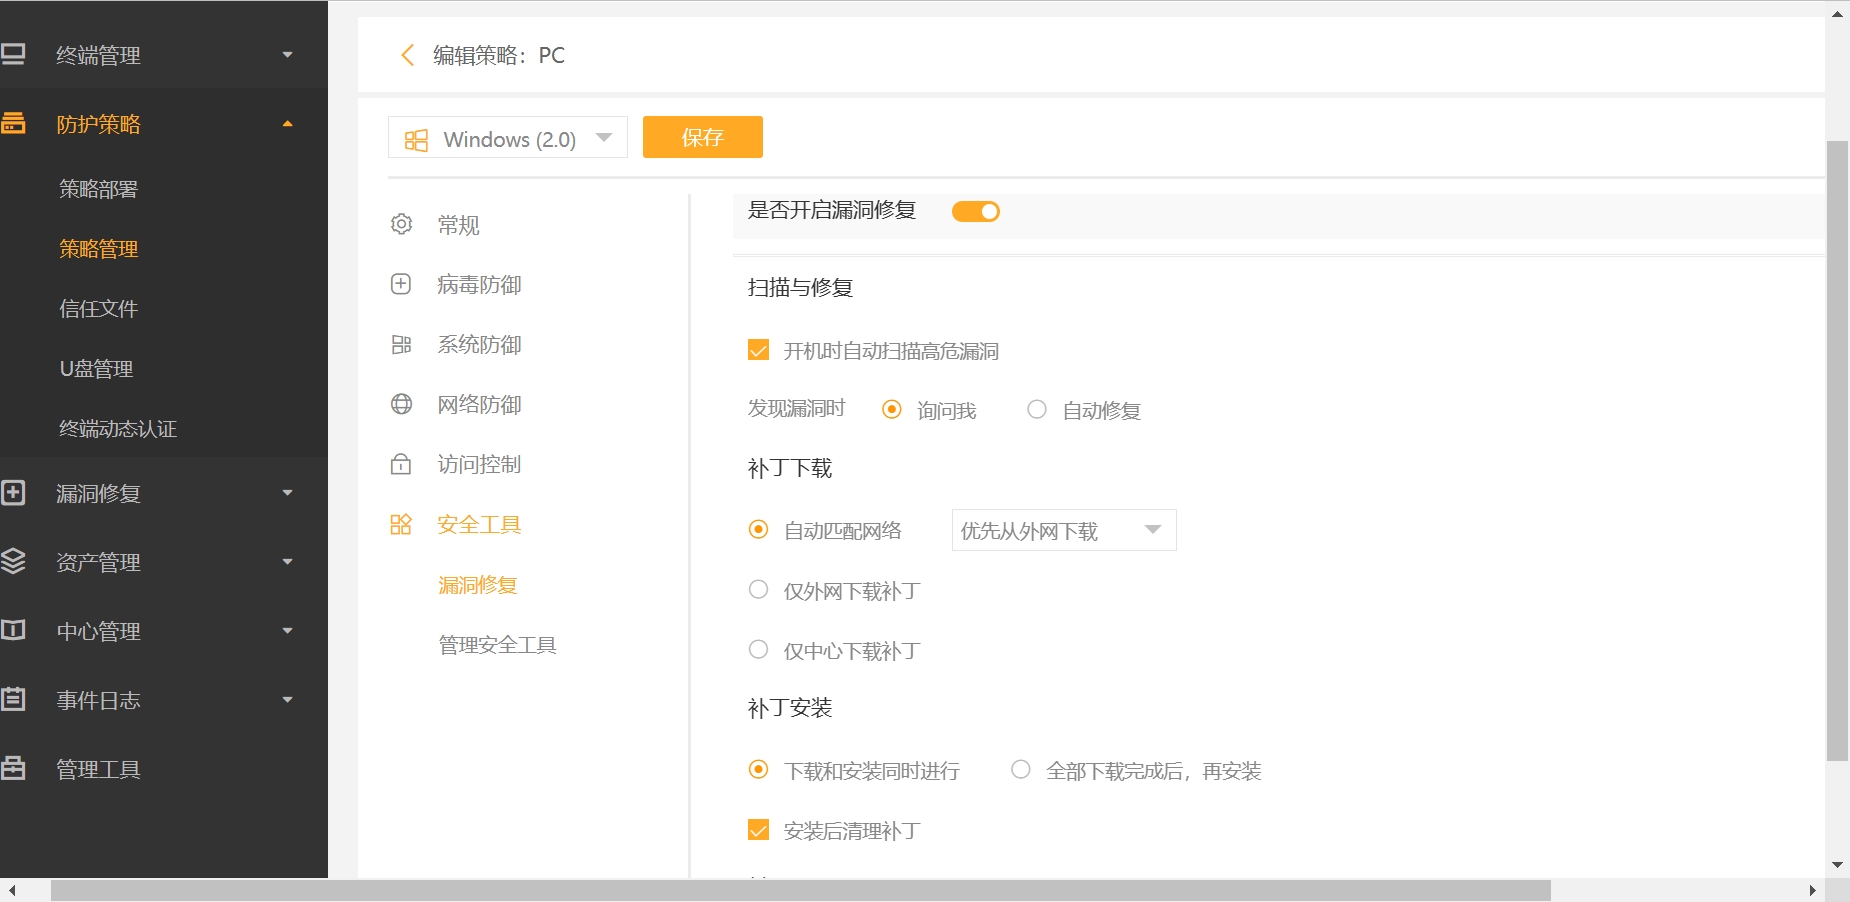This screenshot has width=1850, height=902.
Task: Select the 自动匹配网络 radio option
Action: (759, 529)
